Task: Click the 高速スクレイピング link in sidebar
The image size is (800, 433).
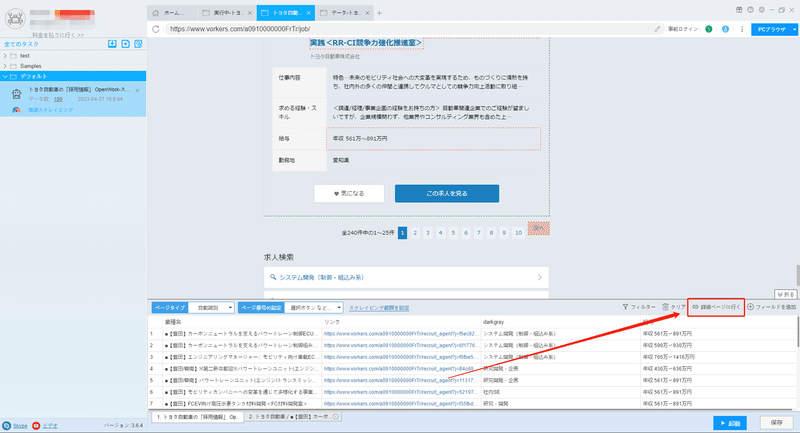Action: click(51, 110)
